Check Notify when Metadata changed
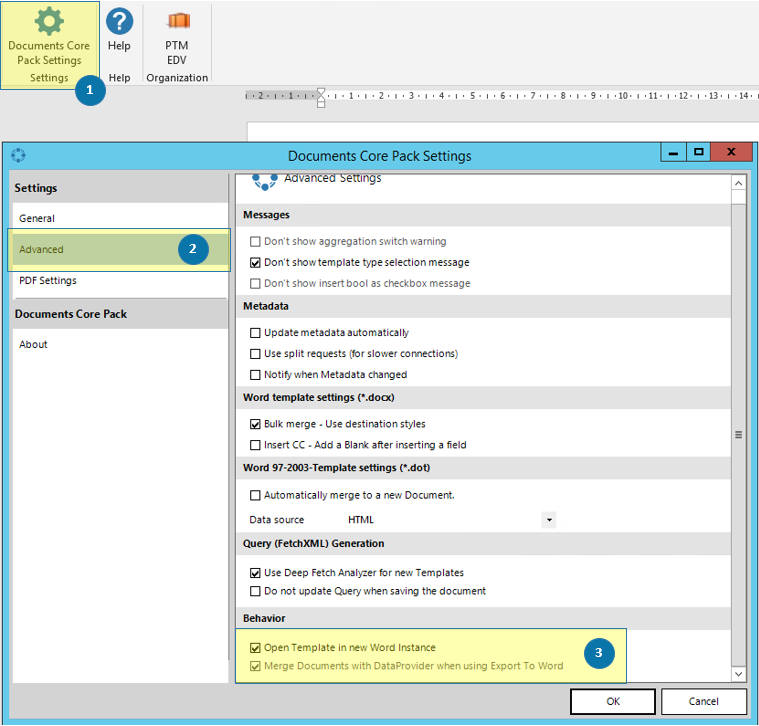759x726 pixels. tap(255, 375)
